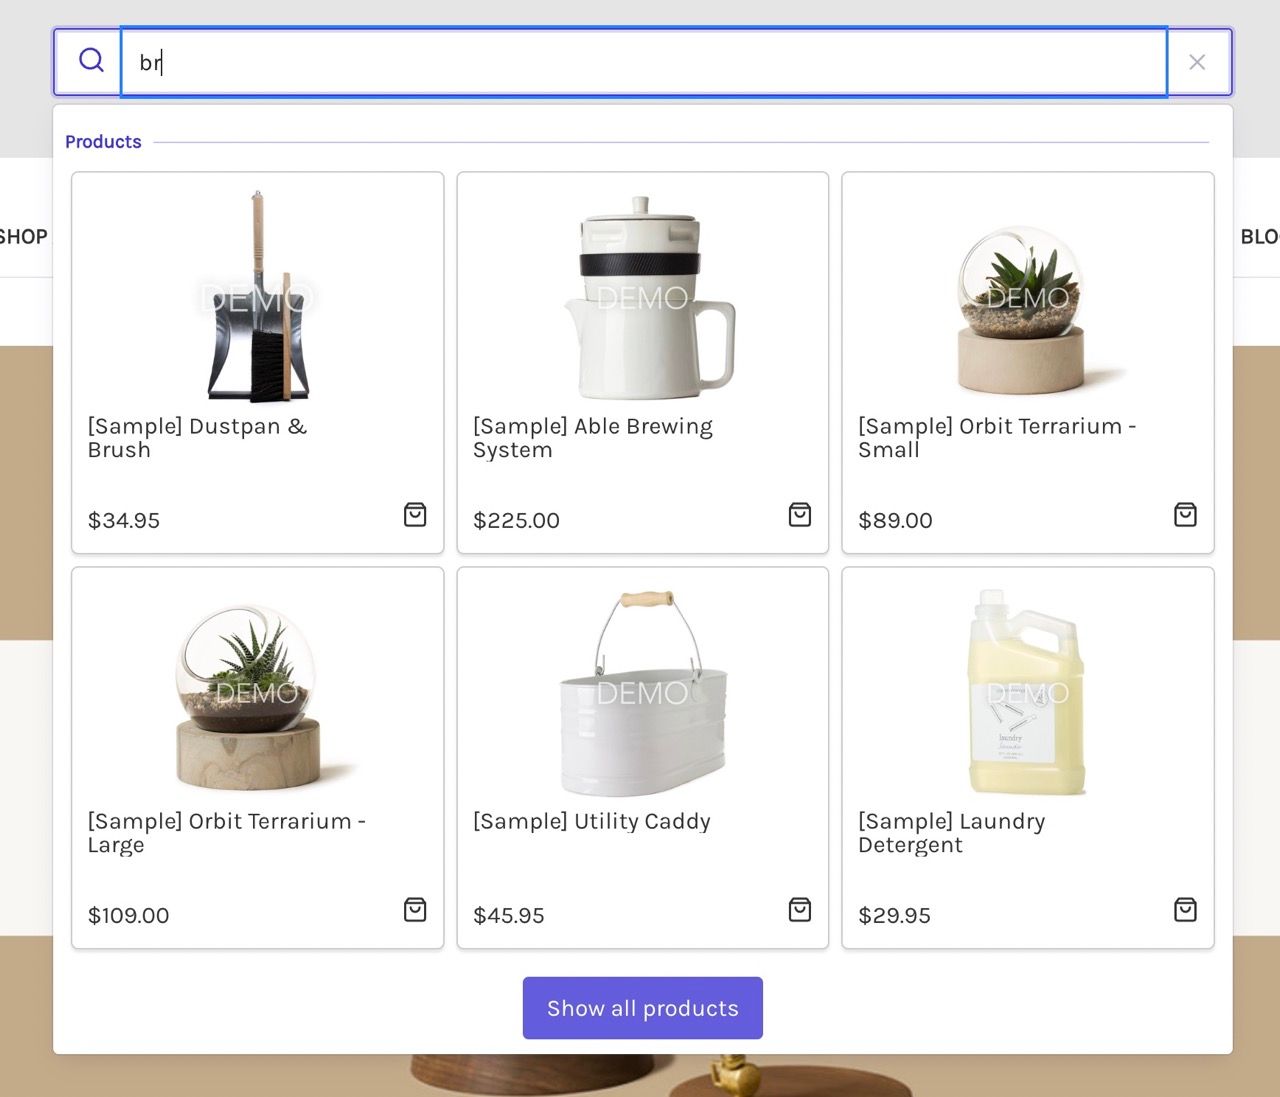Click the Utility Caddy add-to-cart icon
Screen dimensions: 1280x1097
(799, 910)
